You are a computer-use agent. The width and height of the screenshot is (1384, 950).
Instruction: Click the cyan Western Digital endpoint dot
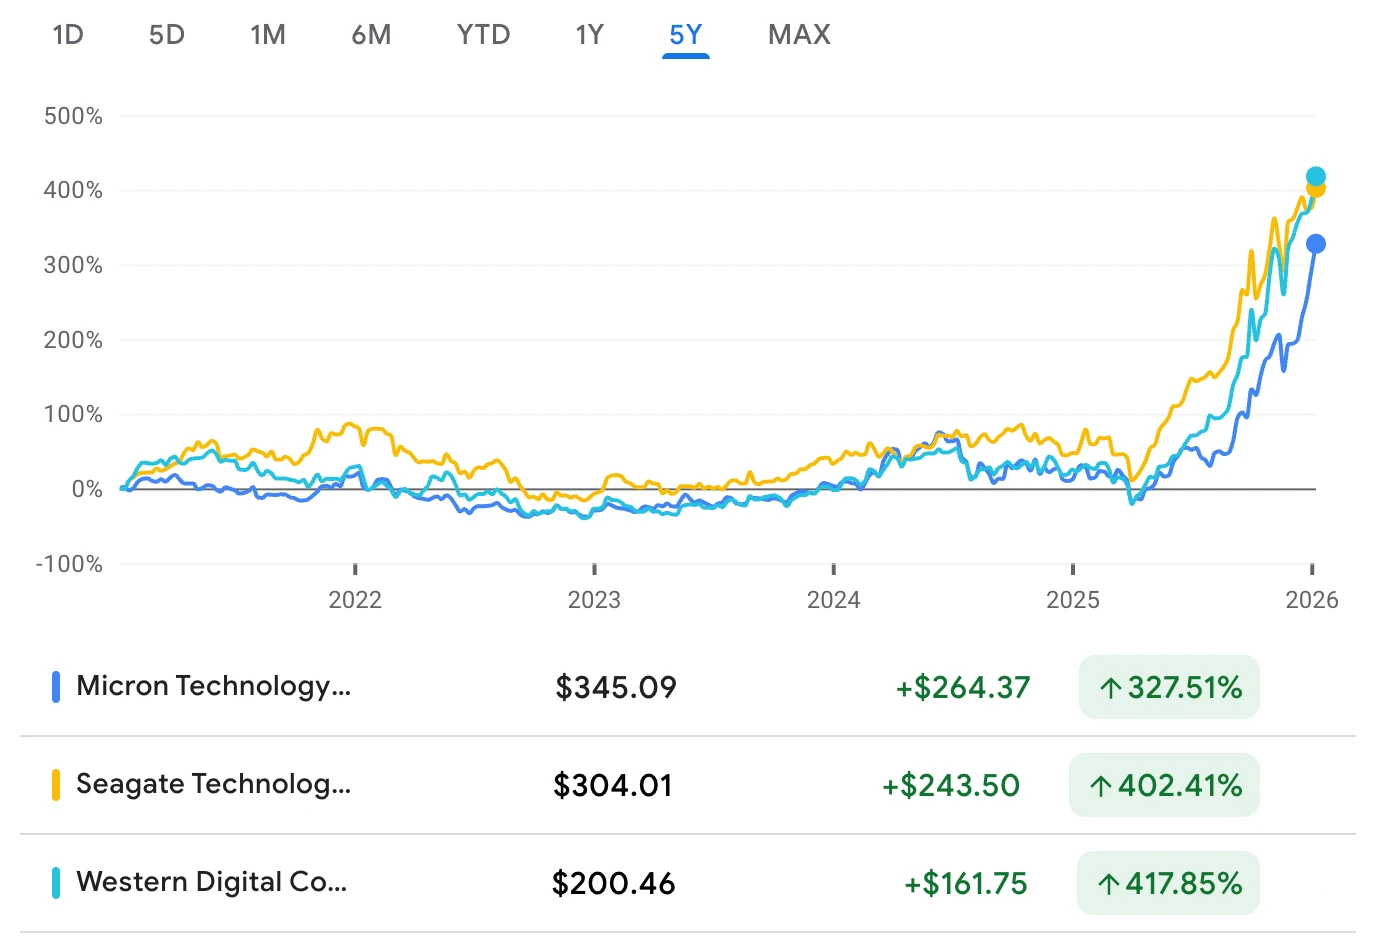pos(1316,176)
